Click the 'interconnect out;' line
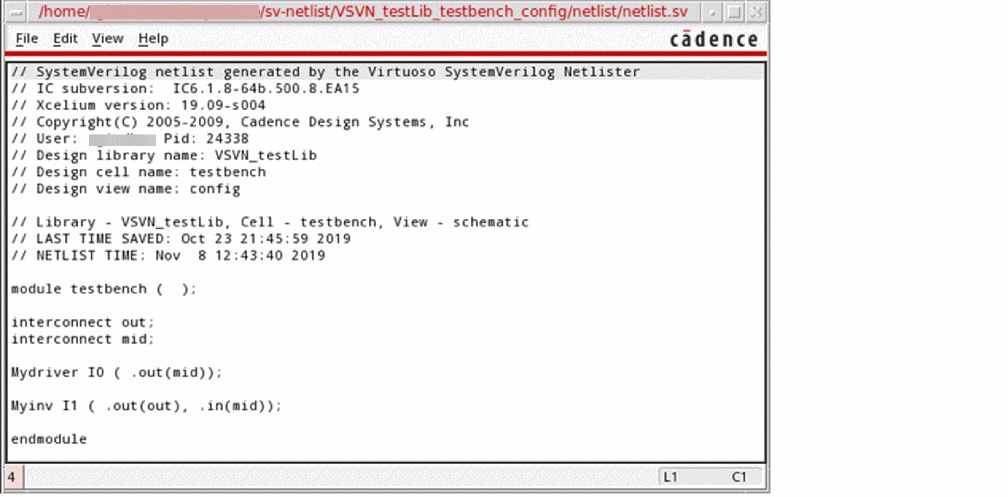This screenshot has width=1008, height=497. (x=83, y=322)
